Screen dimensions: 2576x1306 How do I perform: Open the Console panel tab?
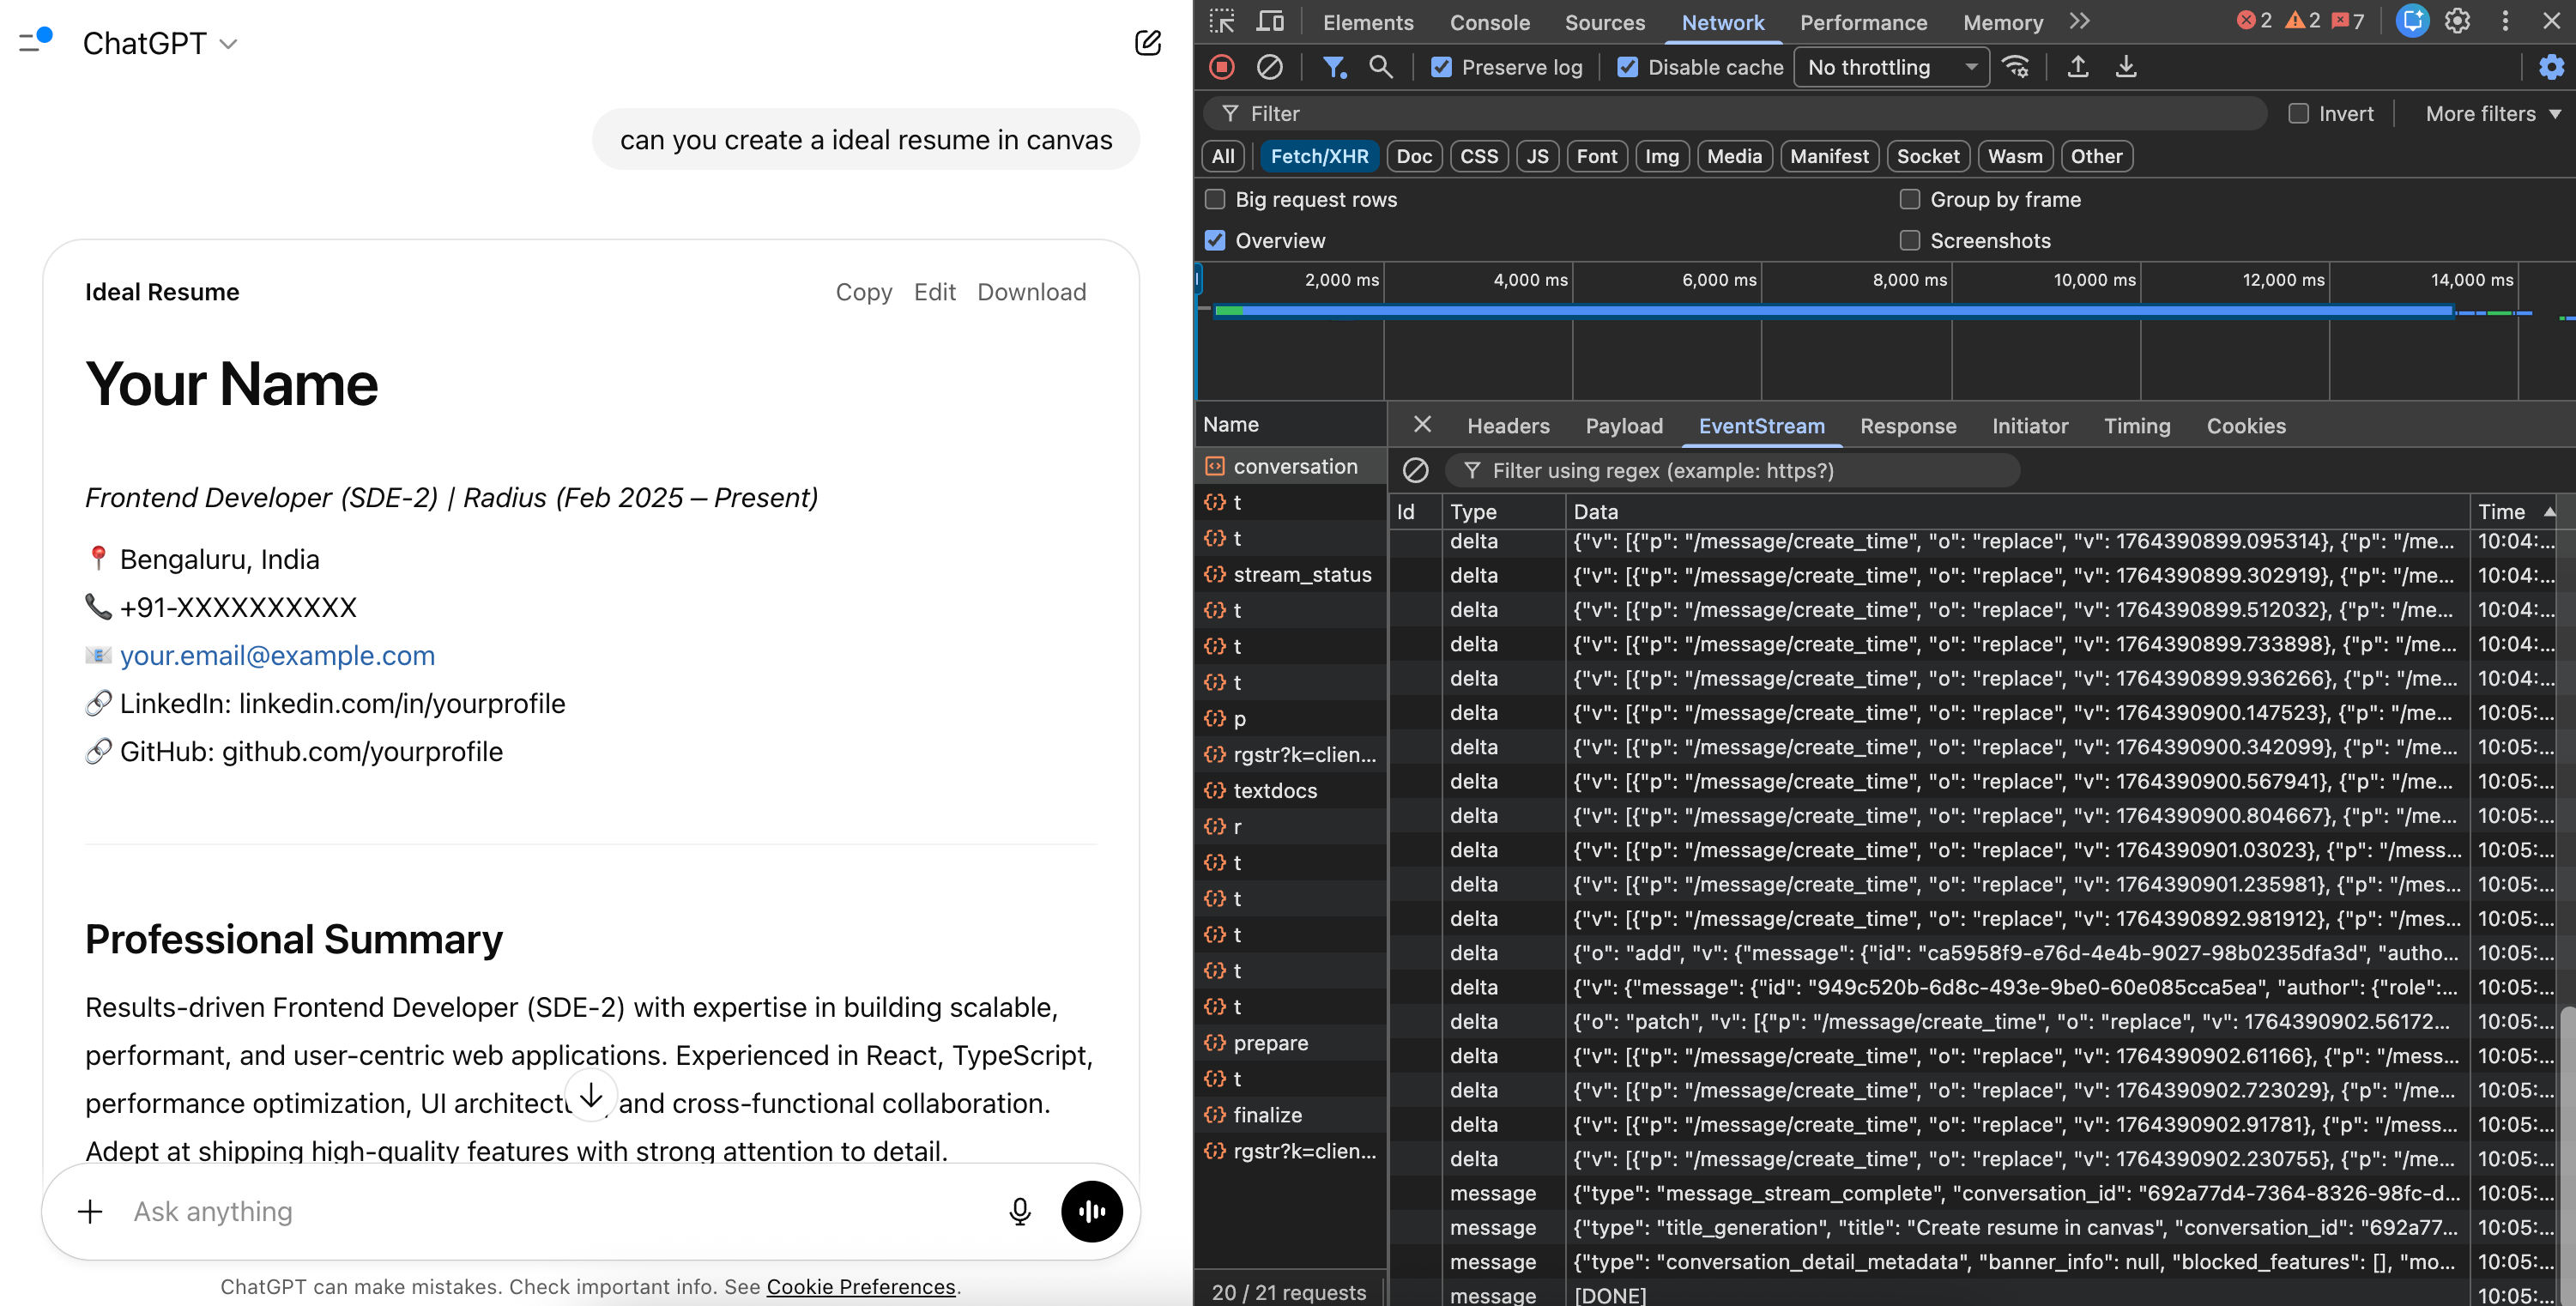[1489, 22]
